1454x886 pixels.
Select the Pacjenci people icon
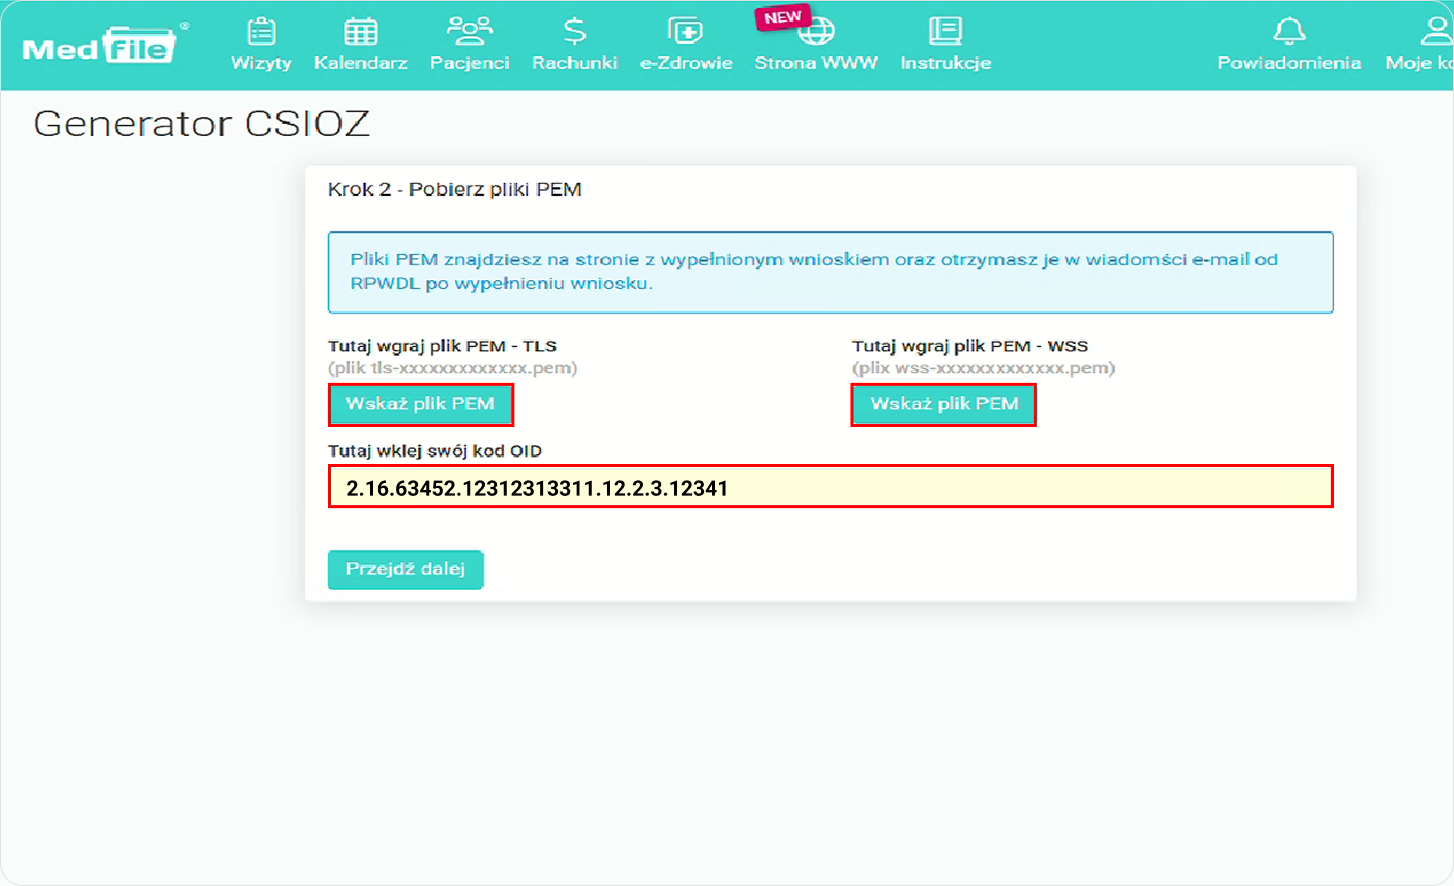click(x=469, y=31)
